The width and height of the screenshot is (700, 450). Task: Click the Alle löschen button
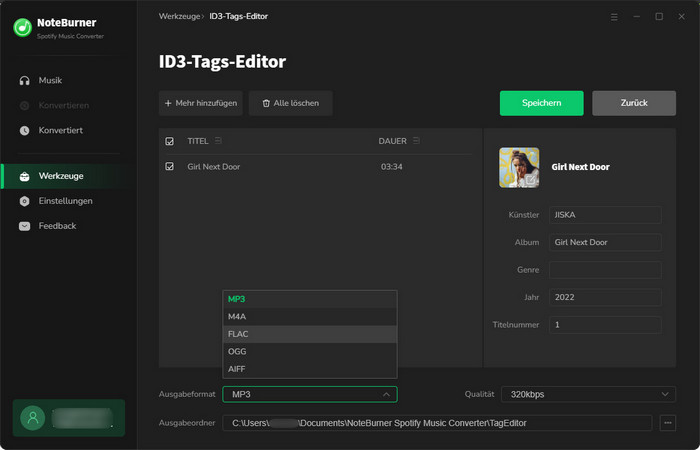(x=291, y=103)
